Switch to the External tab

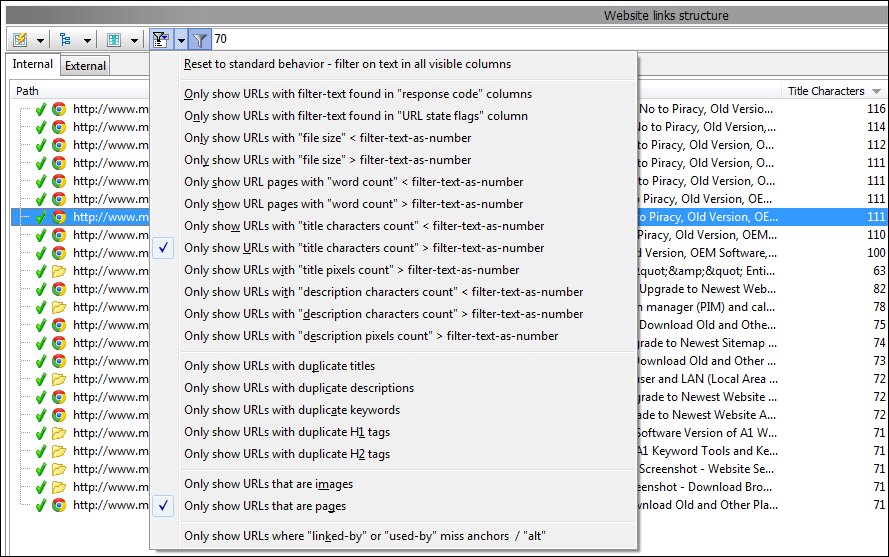[x=85, y=66]
